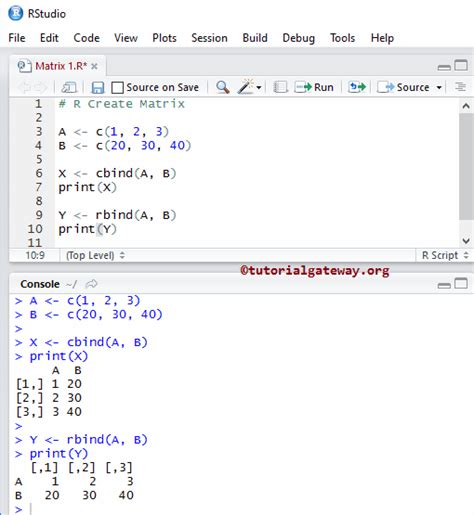The image size is (474, 515).
Task: Open the Help menu
Action: point(382,38)
